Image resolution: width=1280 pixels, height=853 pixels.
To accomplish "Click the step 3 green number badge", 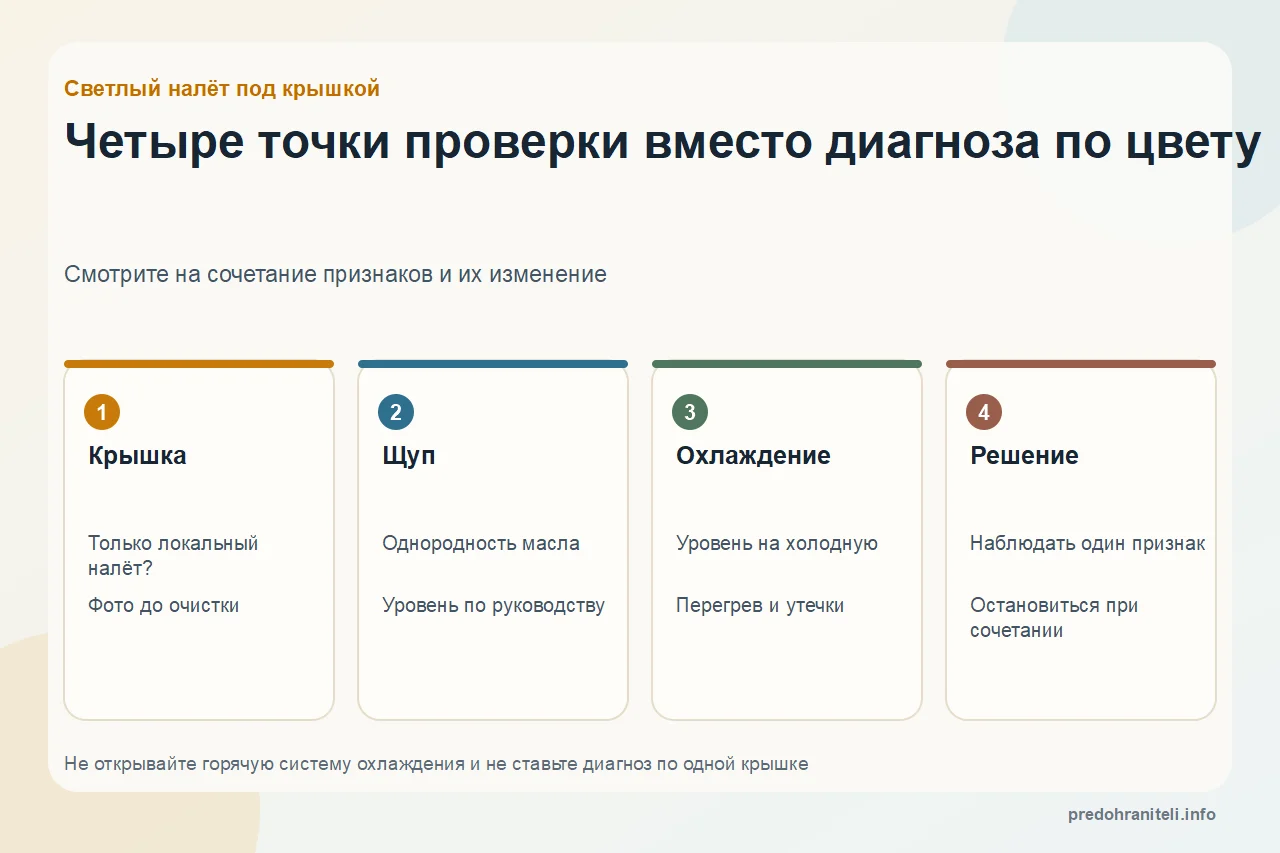I will coord(690,412).
